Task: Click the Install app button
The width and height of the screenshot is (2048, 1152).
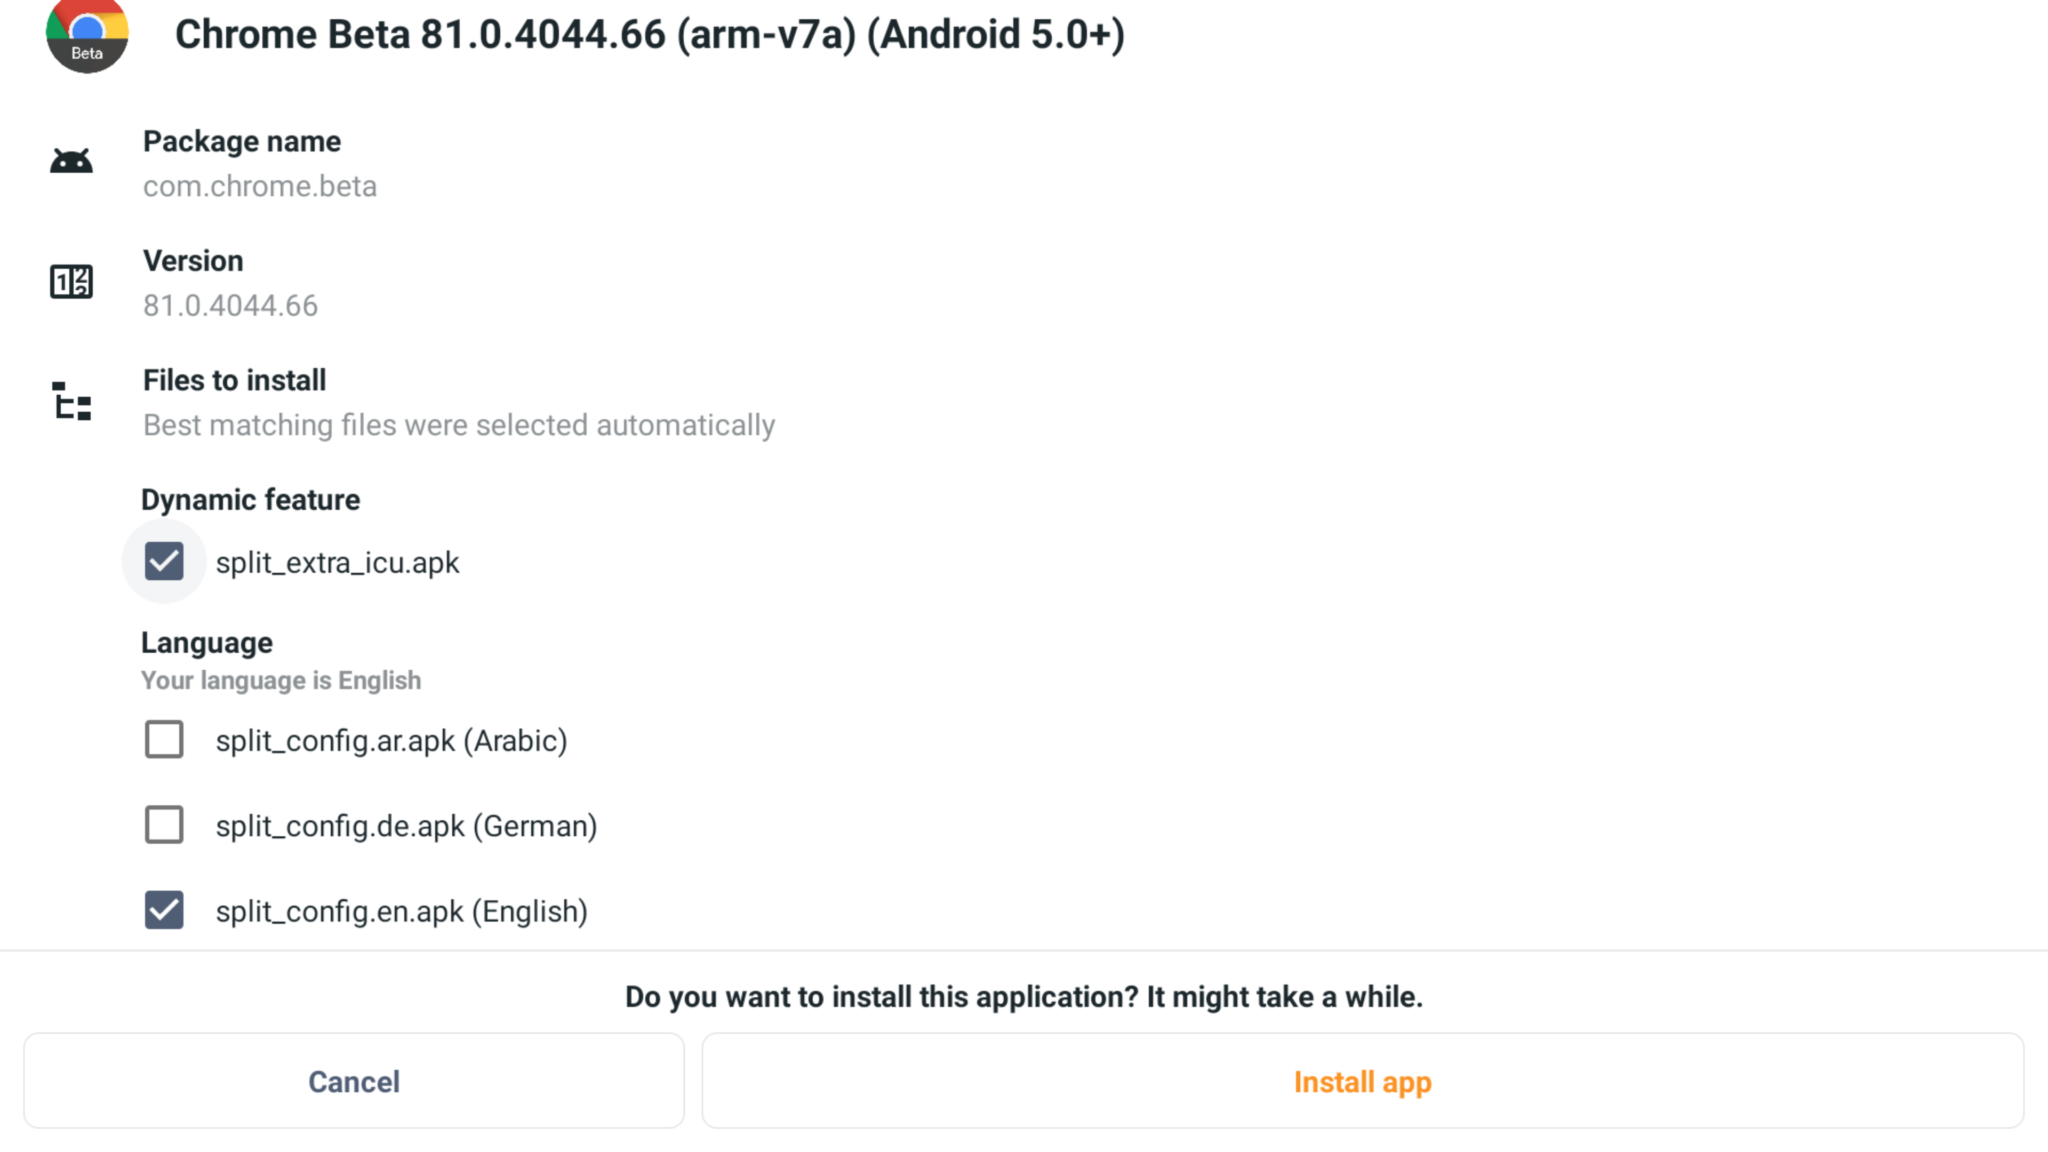Action: (x=1362, y=1081)
